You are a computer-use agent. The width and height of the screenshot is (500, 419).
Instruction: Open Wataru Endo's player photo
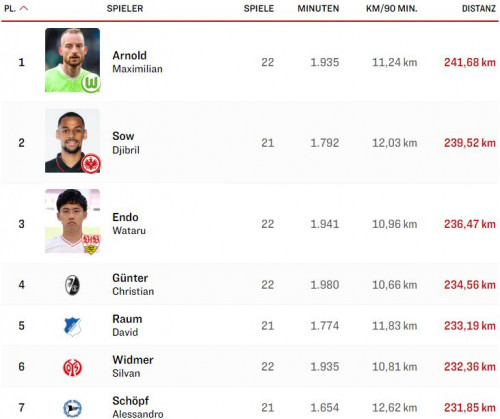click(x=72, y=221)
